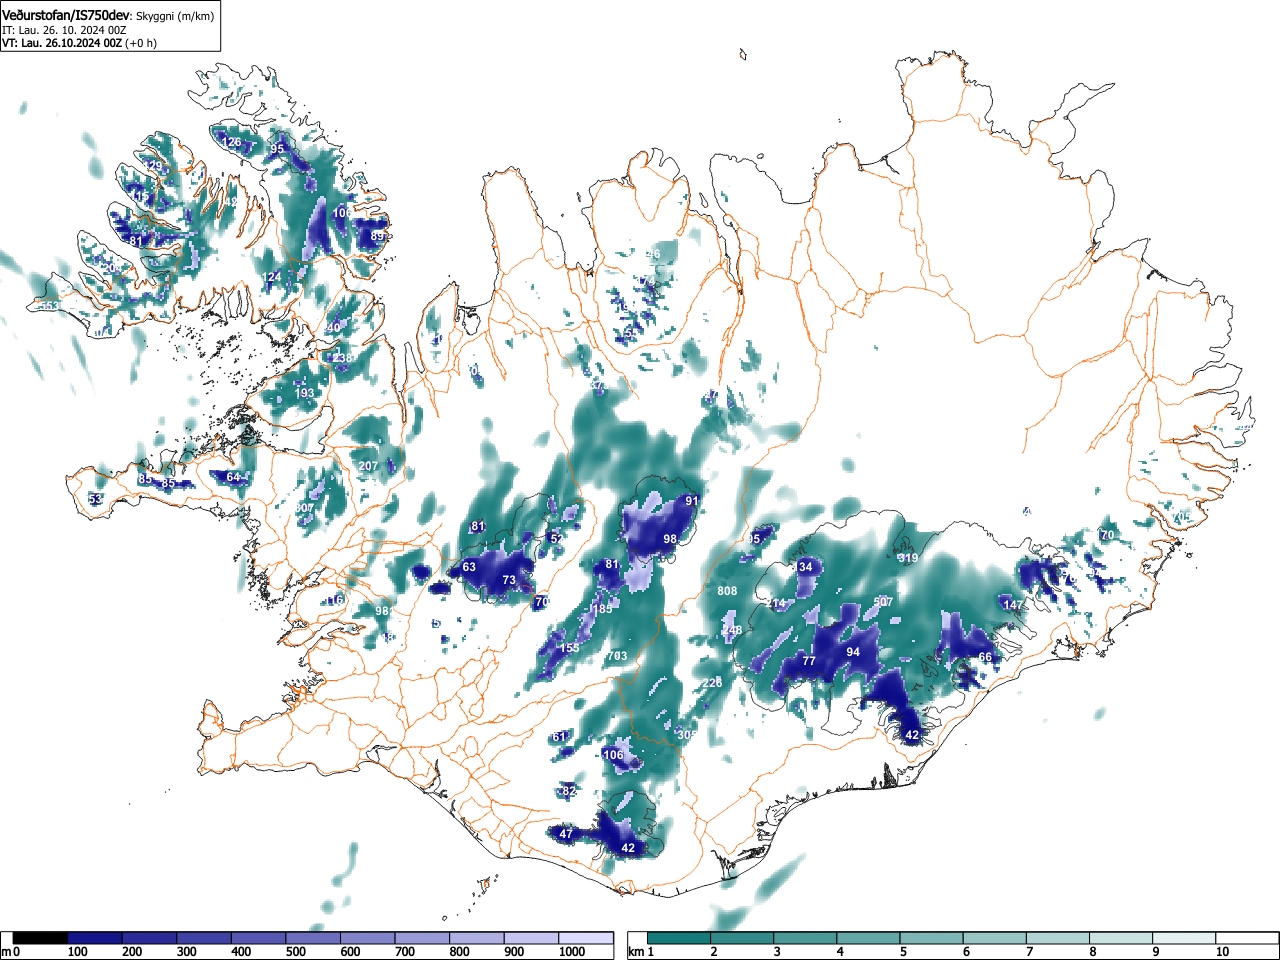Click the 207 visibility value on the map
The image size is (1280, 960).
point(368,466)
